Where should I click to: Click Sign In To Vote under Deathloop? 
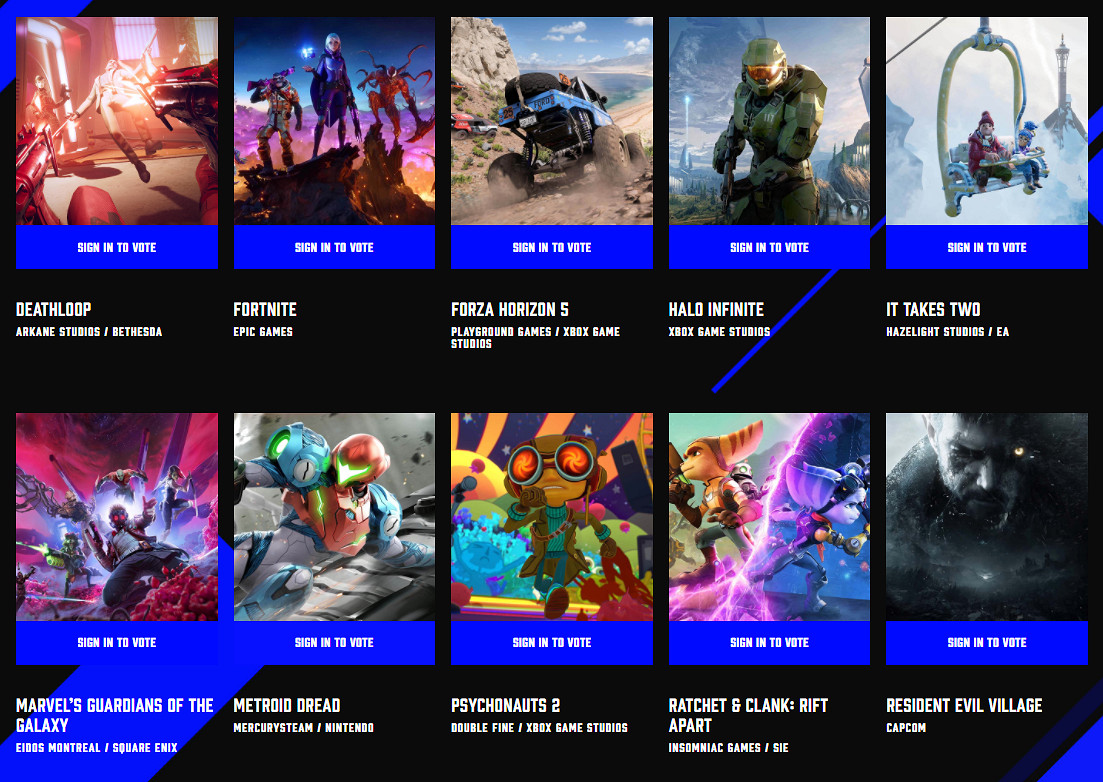pos(117,247)
